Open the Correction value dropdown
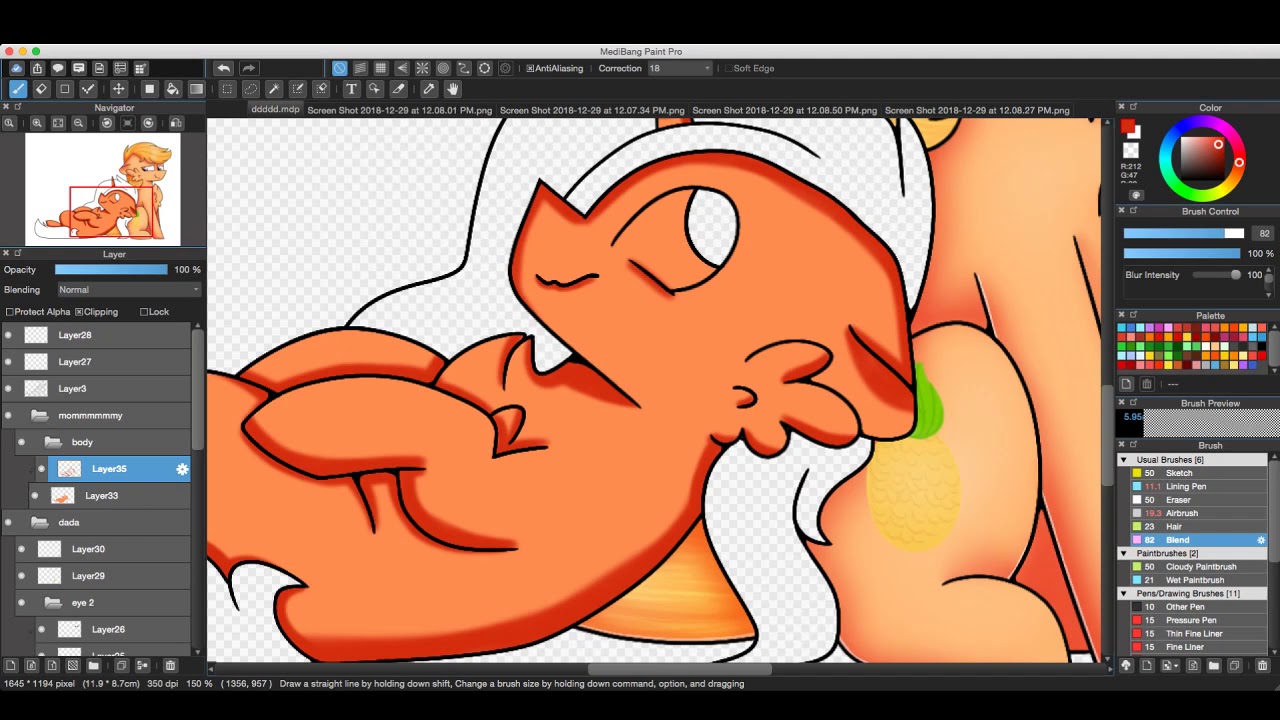 coord(680,68)
